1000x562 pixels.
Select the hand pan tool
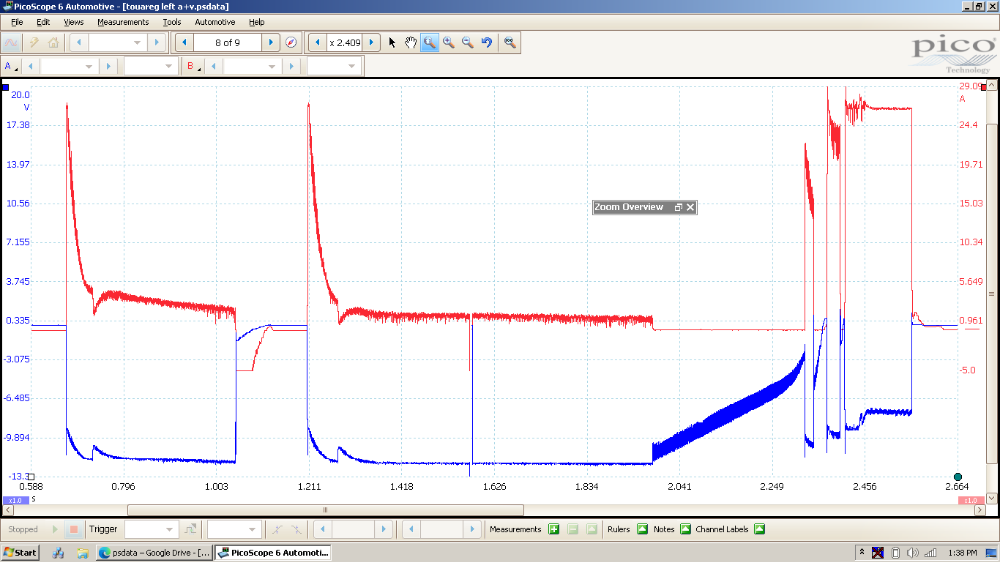pyautogui.click(x=410, y=42)
